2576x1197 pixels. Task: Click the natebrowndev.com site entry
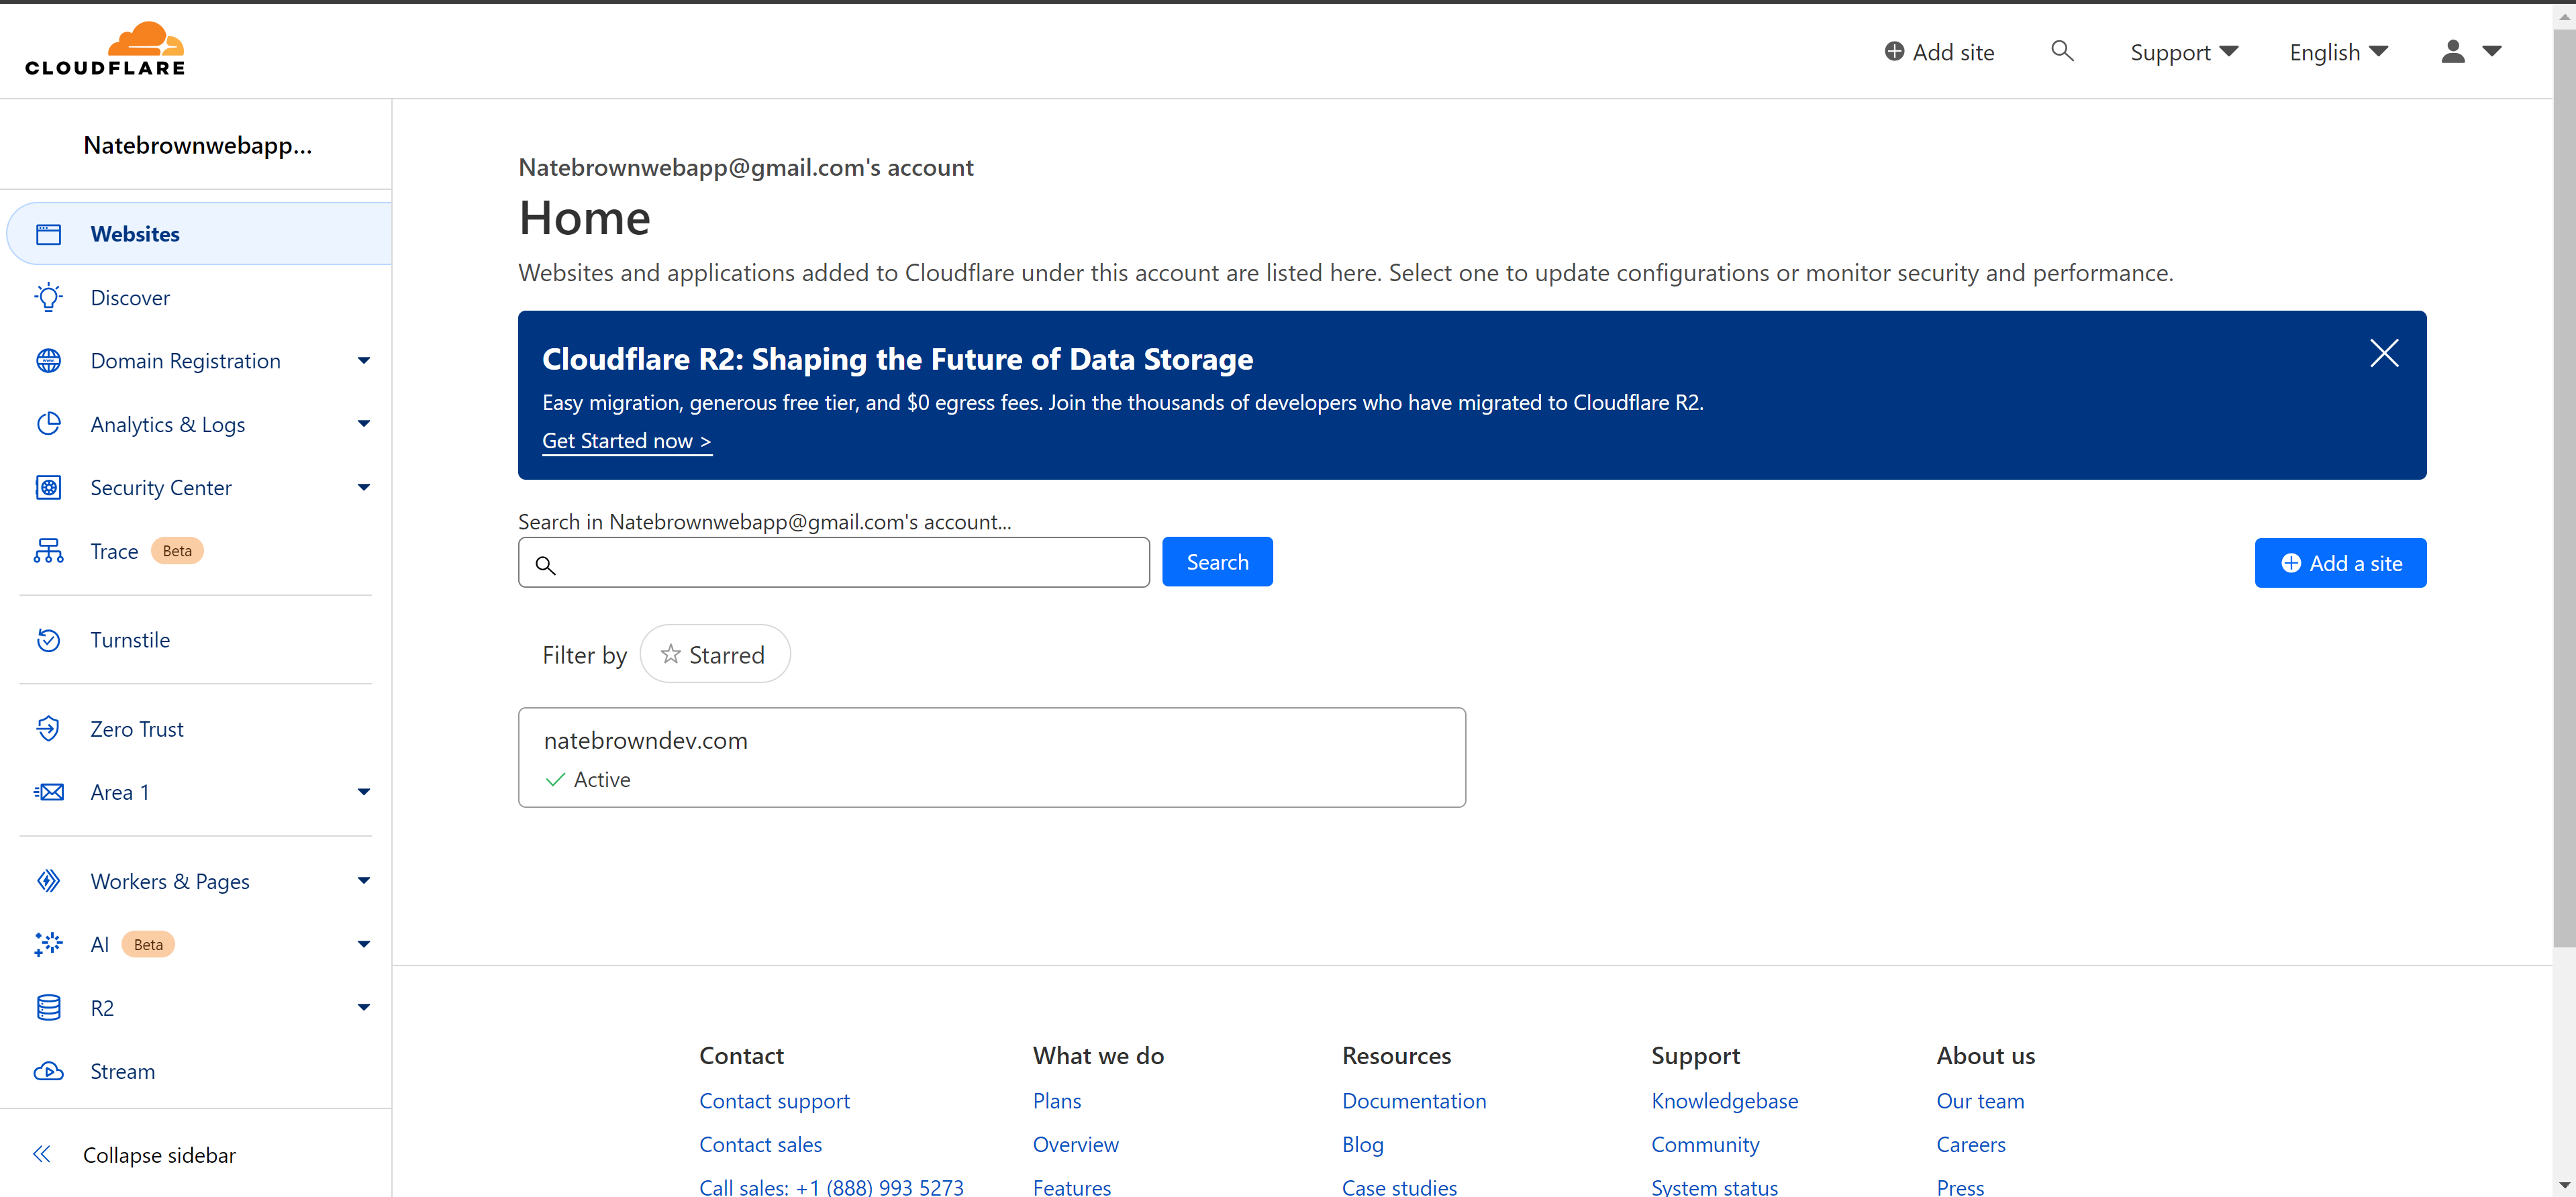(991, 757)
